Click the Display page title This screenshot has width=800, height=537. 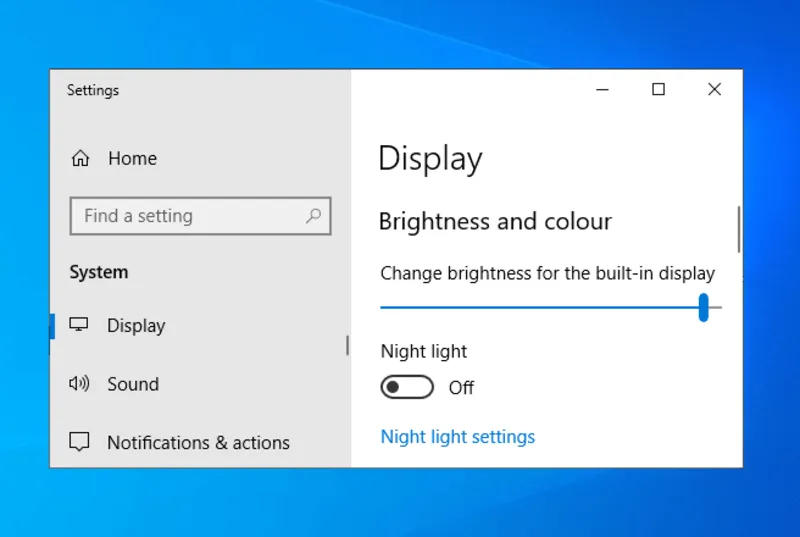pyautogui.click(x=430, y=159)
